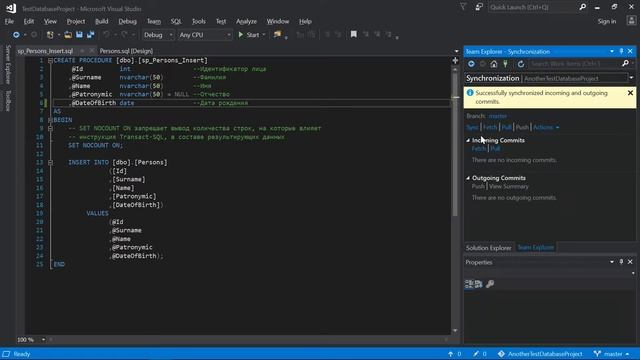This screenshot has height=360, width=640.
Task: Pin the Team Explorer panel
Action: coord(621,51)
